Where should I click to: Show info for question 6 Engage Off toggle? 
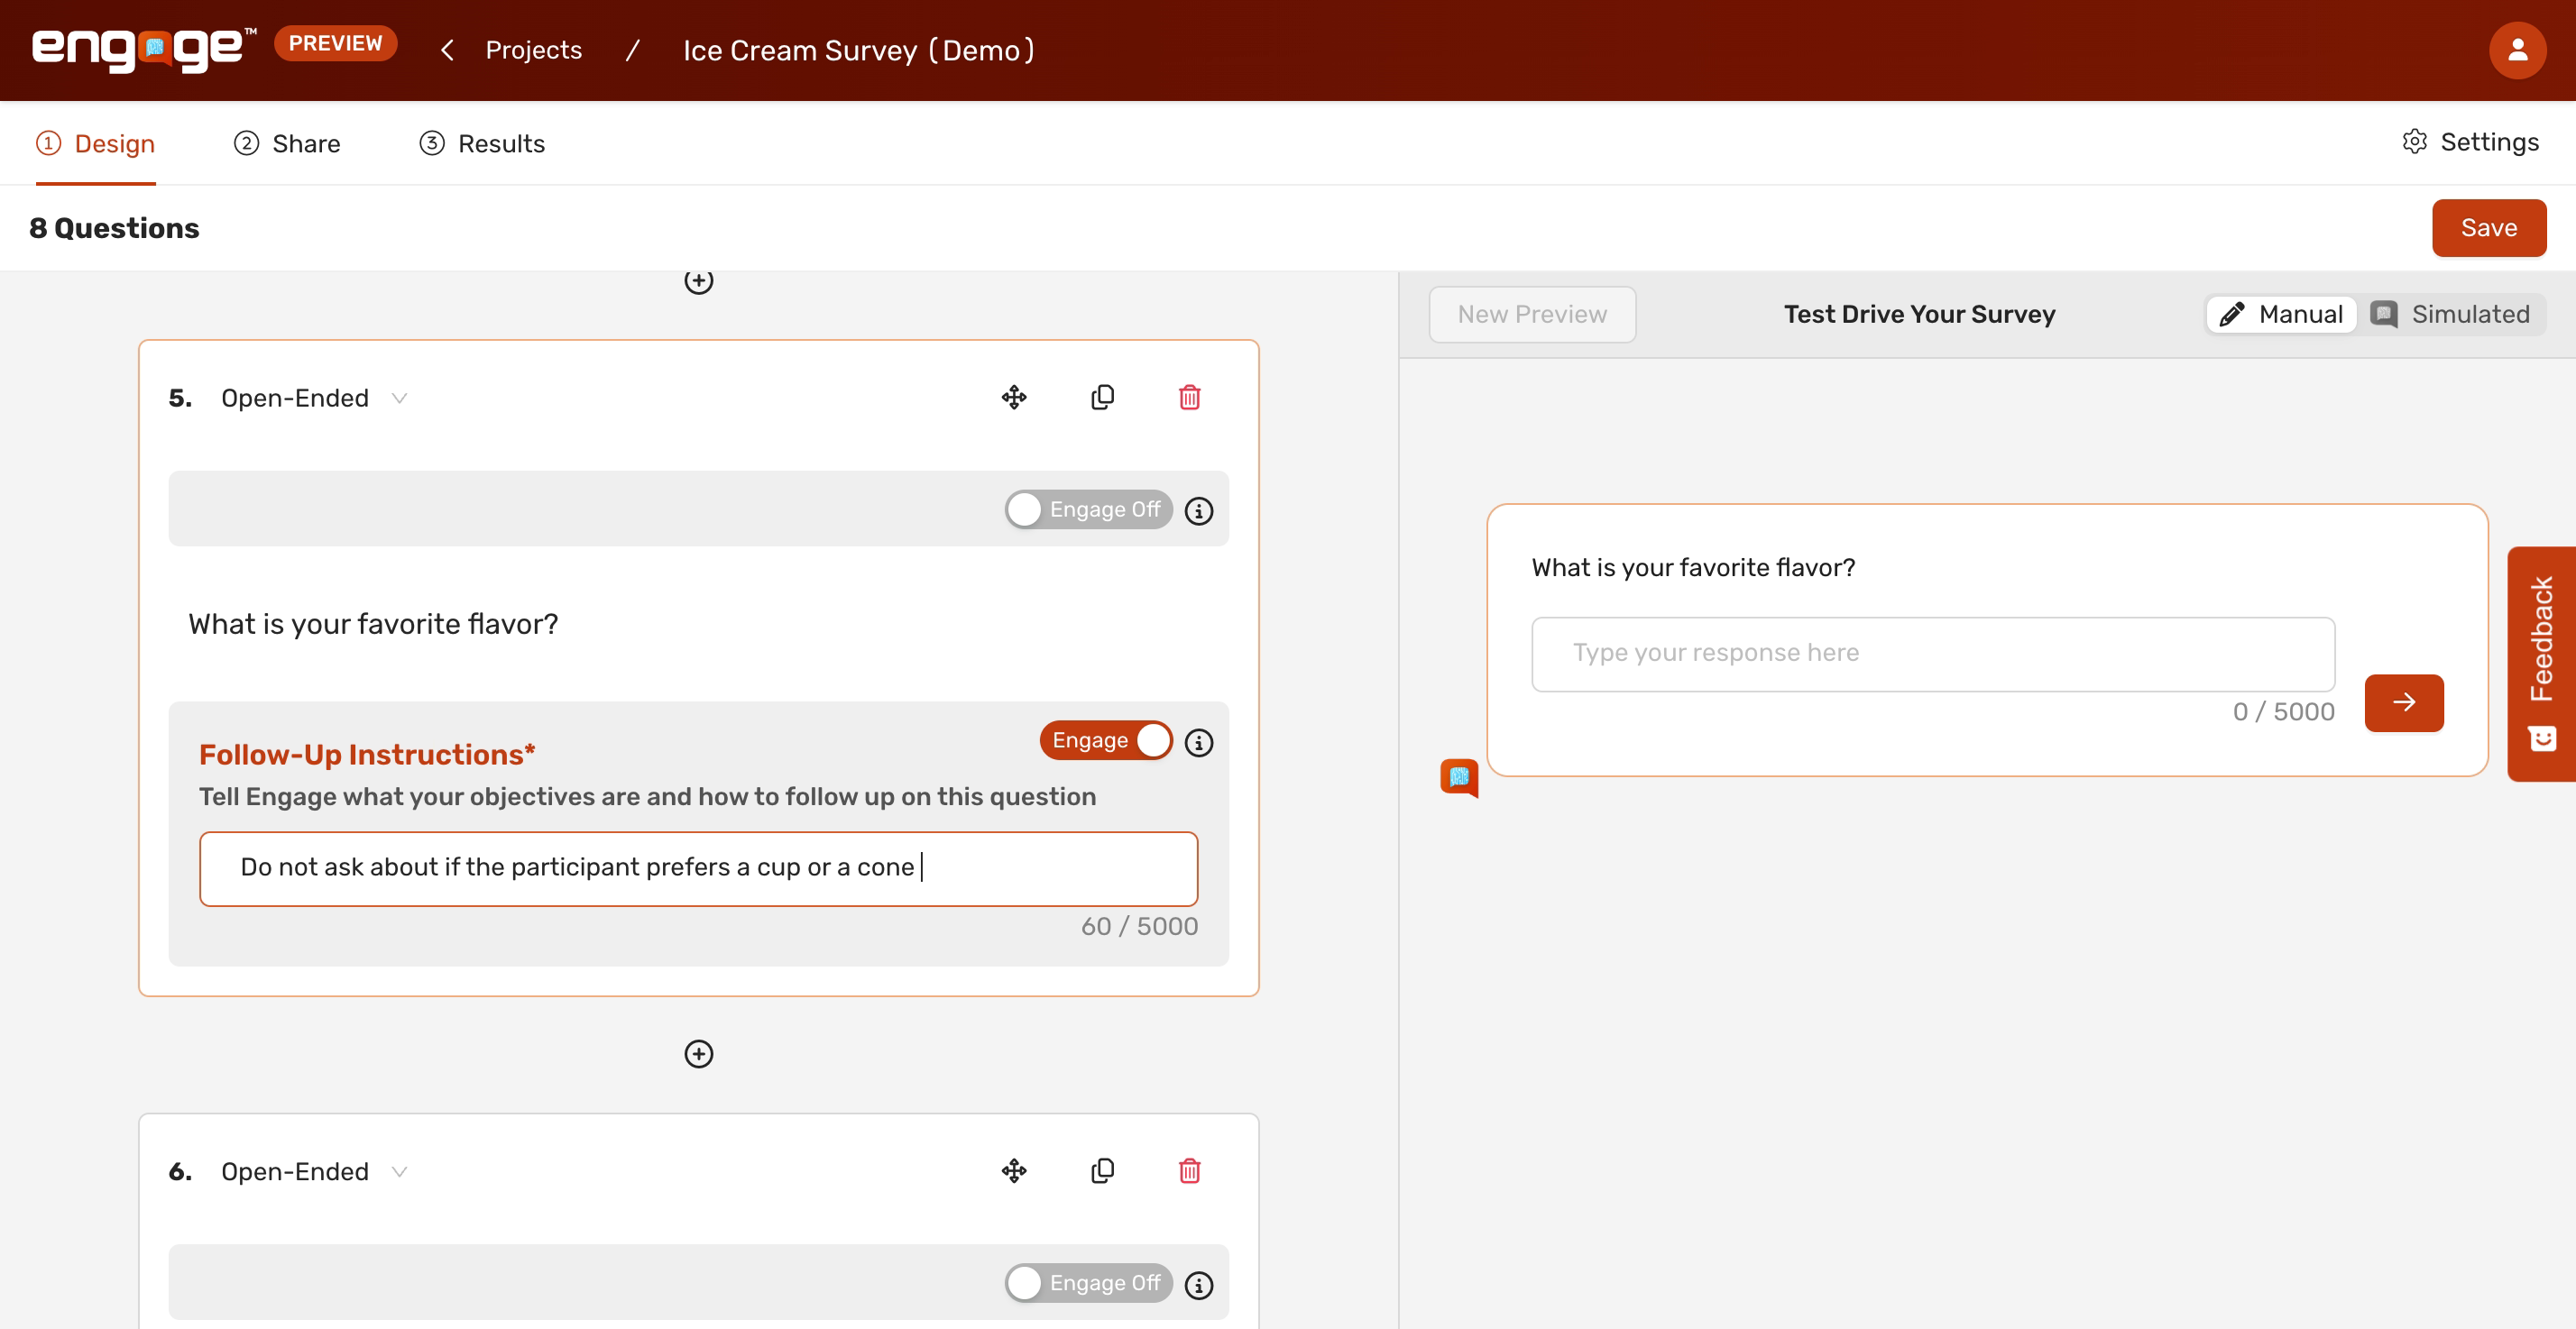pos(1198,1284)
